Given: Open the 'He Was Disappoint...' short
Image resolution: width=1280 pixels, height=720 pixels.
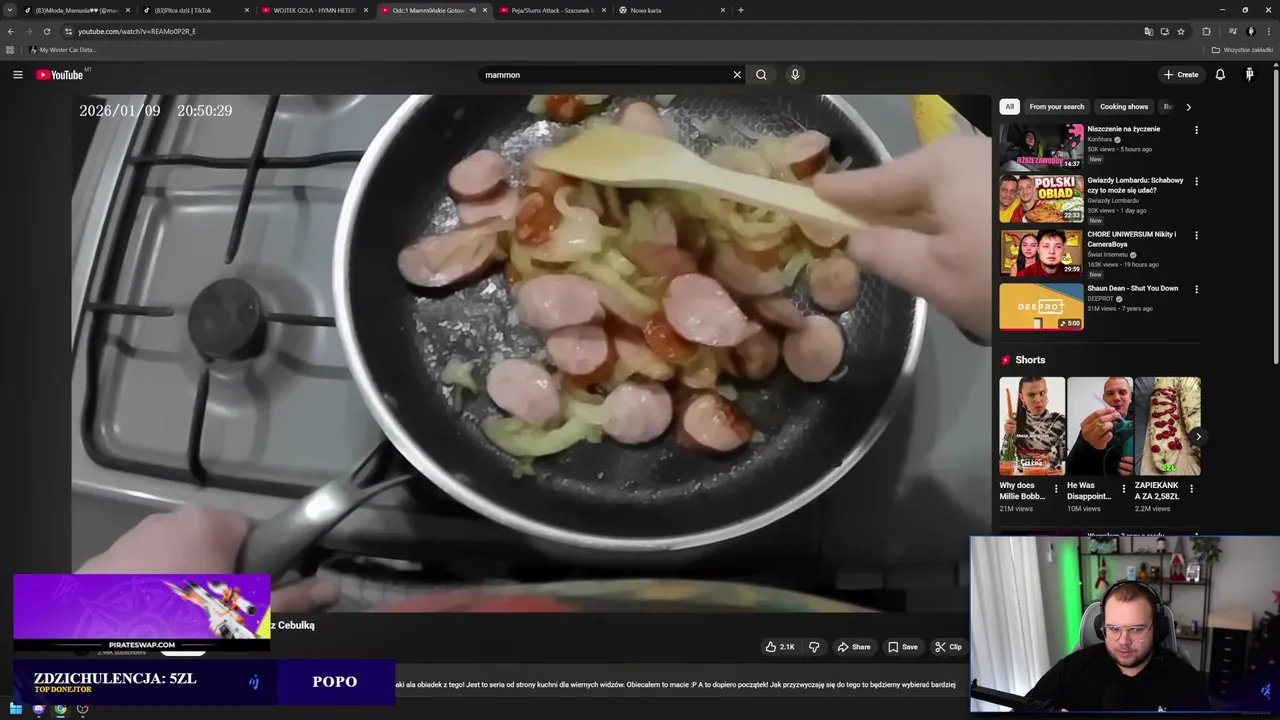Looking at the screenshot, I should click(1099, 426).
